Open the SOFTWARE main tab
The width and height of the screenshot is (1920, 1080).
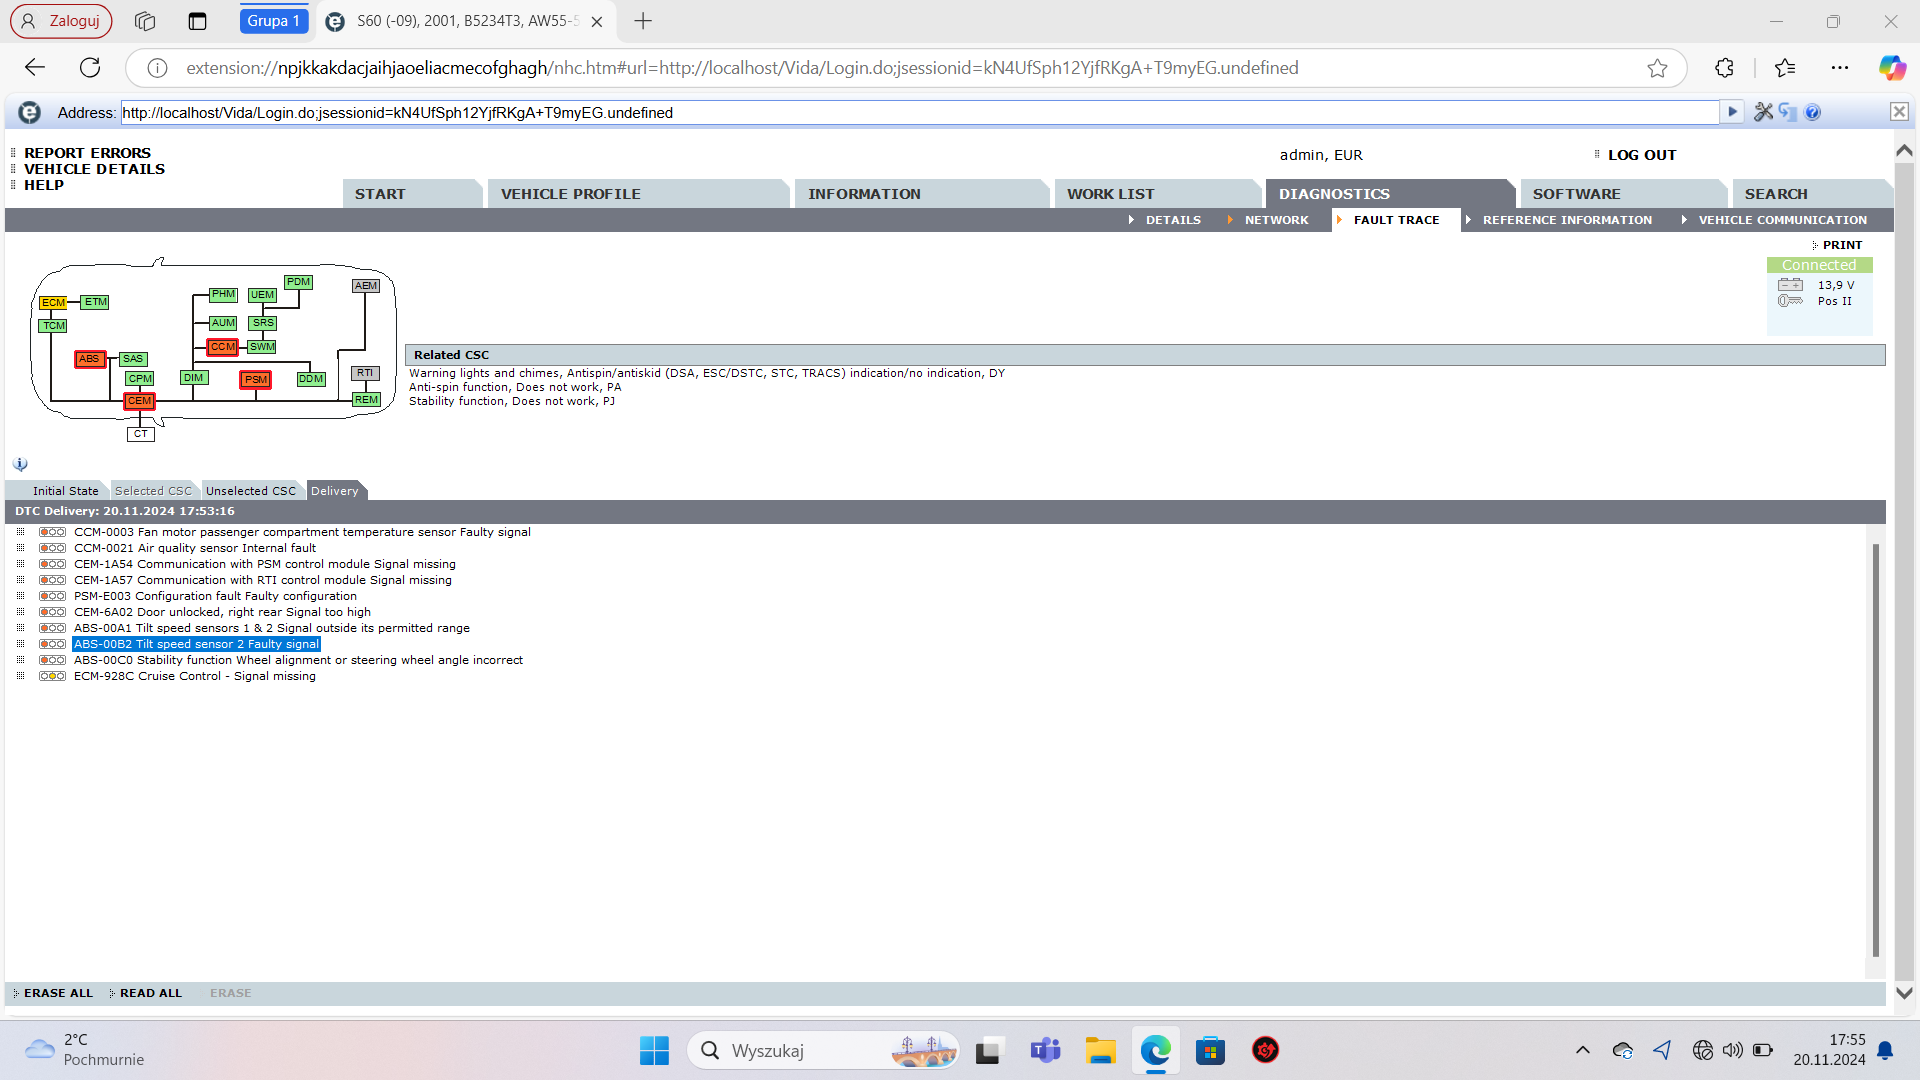1576,194
